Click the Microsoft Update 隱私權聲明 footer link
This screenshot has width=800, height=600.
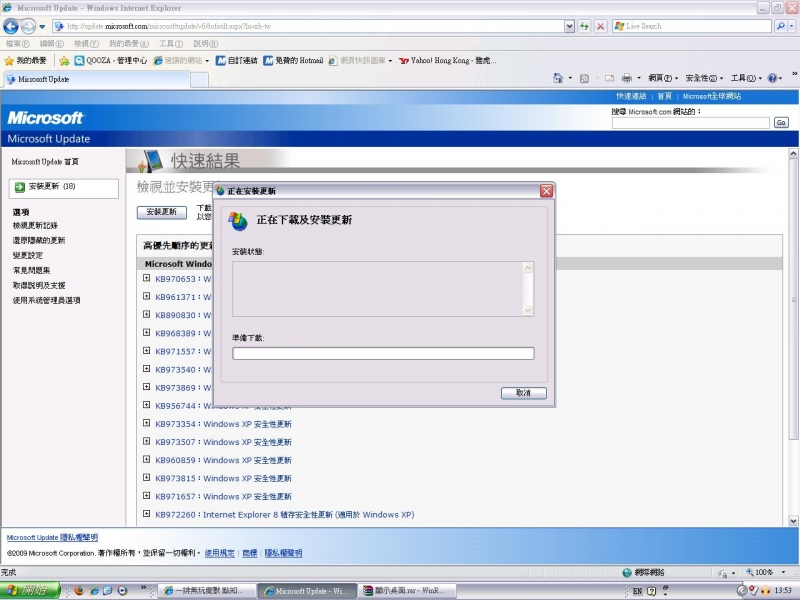click(x=52, y=538)
